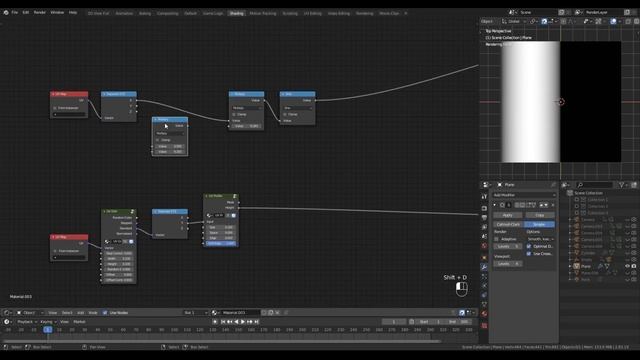
Task: Open the View Layer properties tab
Action: pyautogui.click(x=484, y=227)
